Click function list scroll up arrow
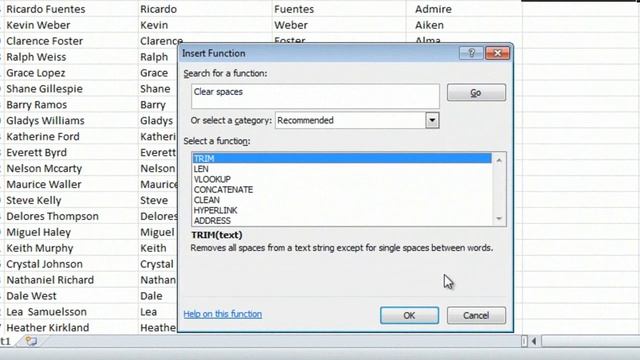The width and height of the screenshot is (640, 360). 499,160
